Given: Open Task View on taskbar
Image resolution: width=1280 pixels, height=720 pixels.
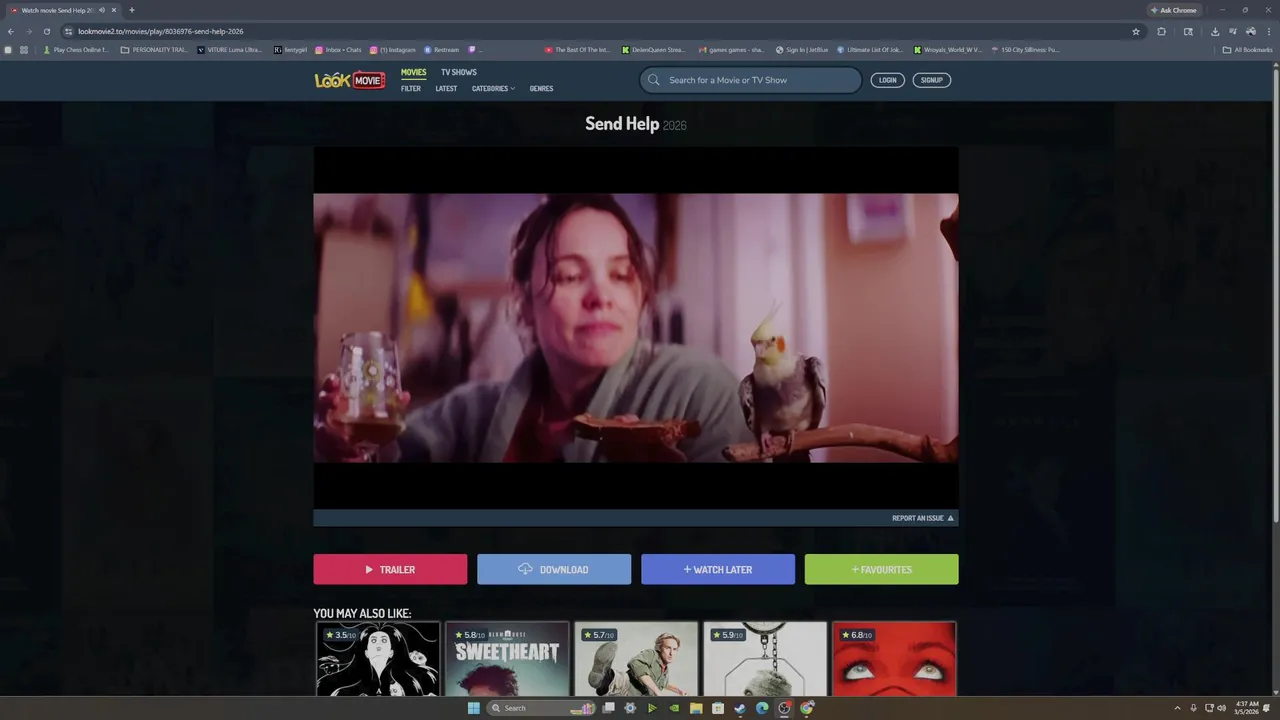Looking at the screenshot, I should click(x=608, y=708).
